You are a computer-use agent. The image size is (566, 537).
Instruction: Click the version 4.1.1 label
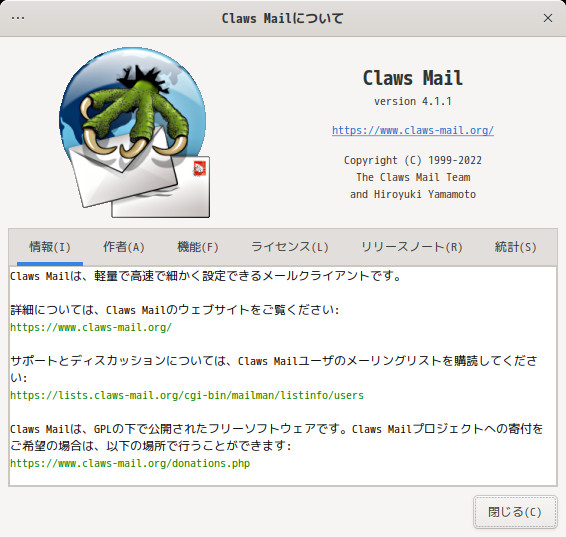pyautogui.click(x=413, y=101)
